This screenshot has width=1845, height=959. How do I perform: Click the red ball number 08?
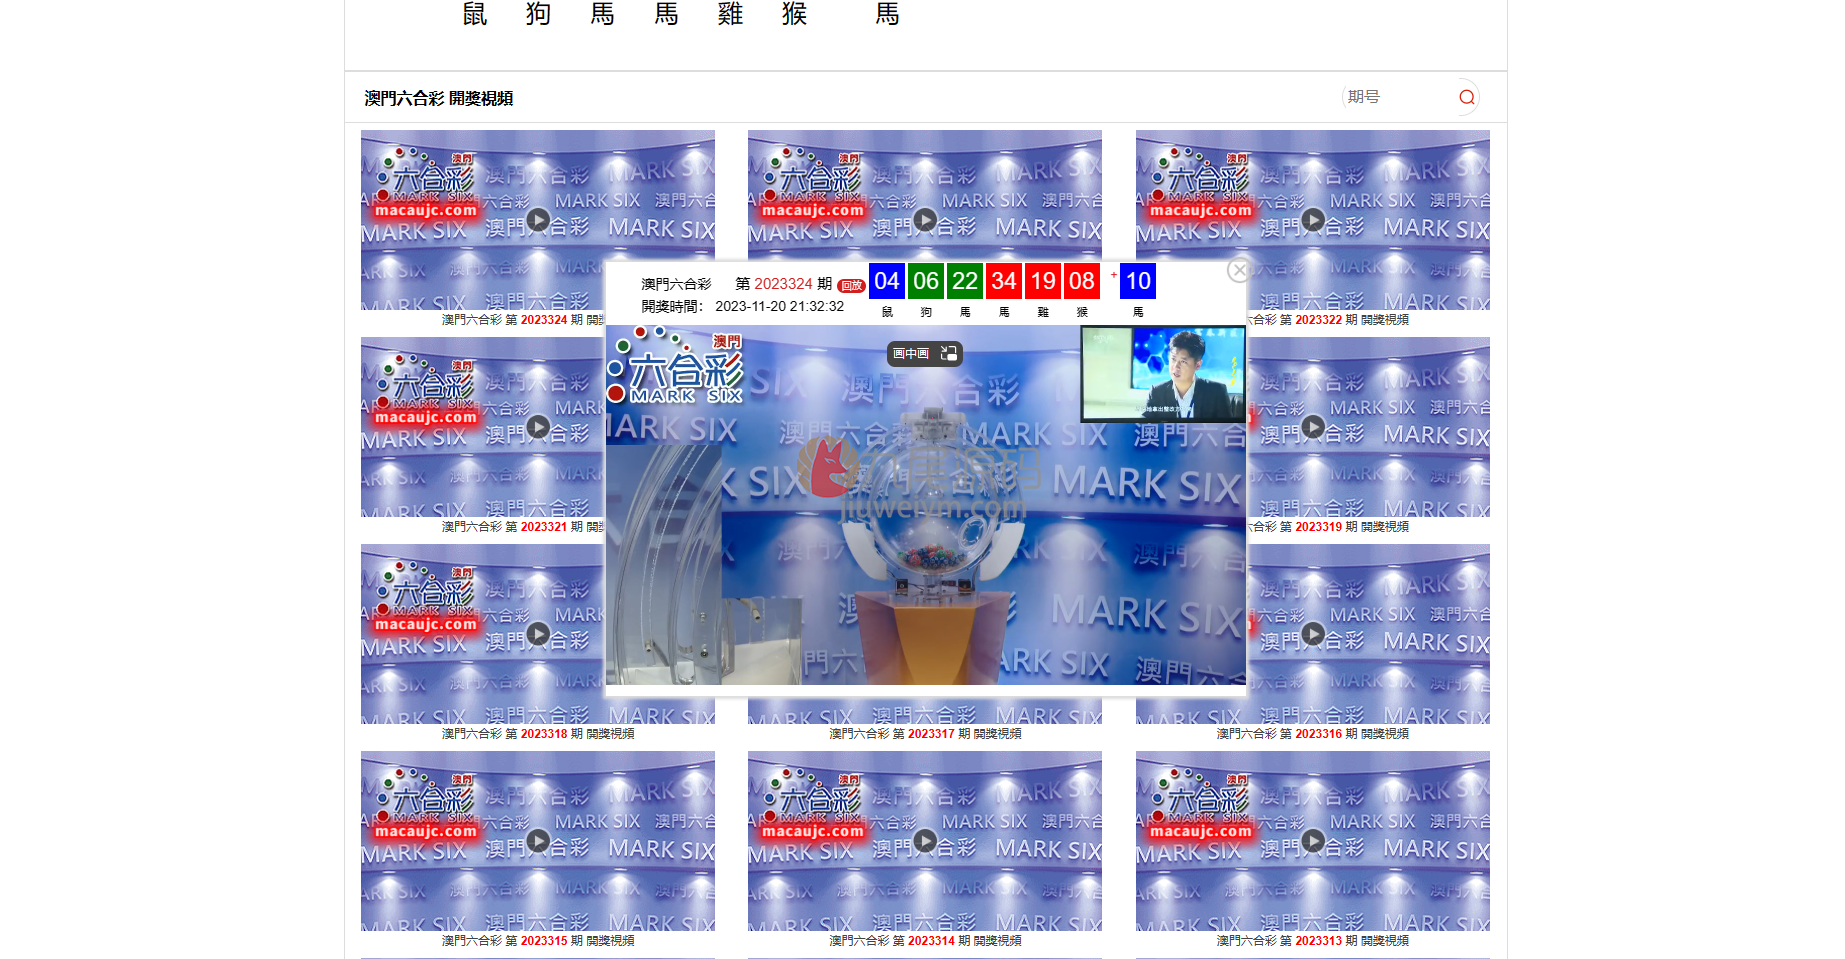(1082, 281)
